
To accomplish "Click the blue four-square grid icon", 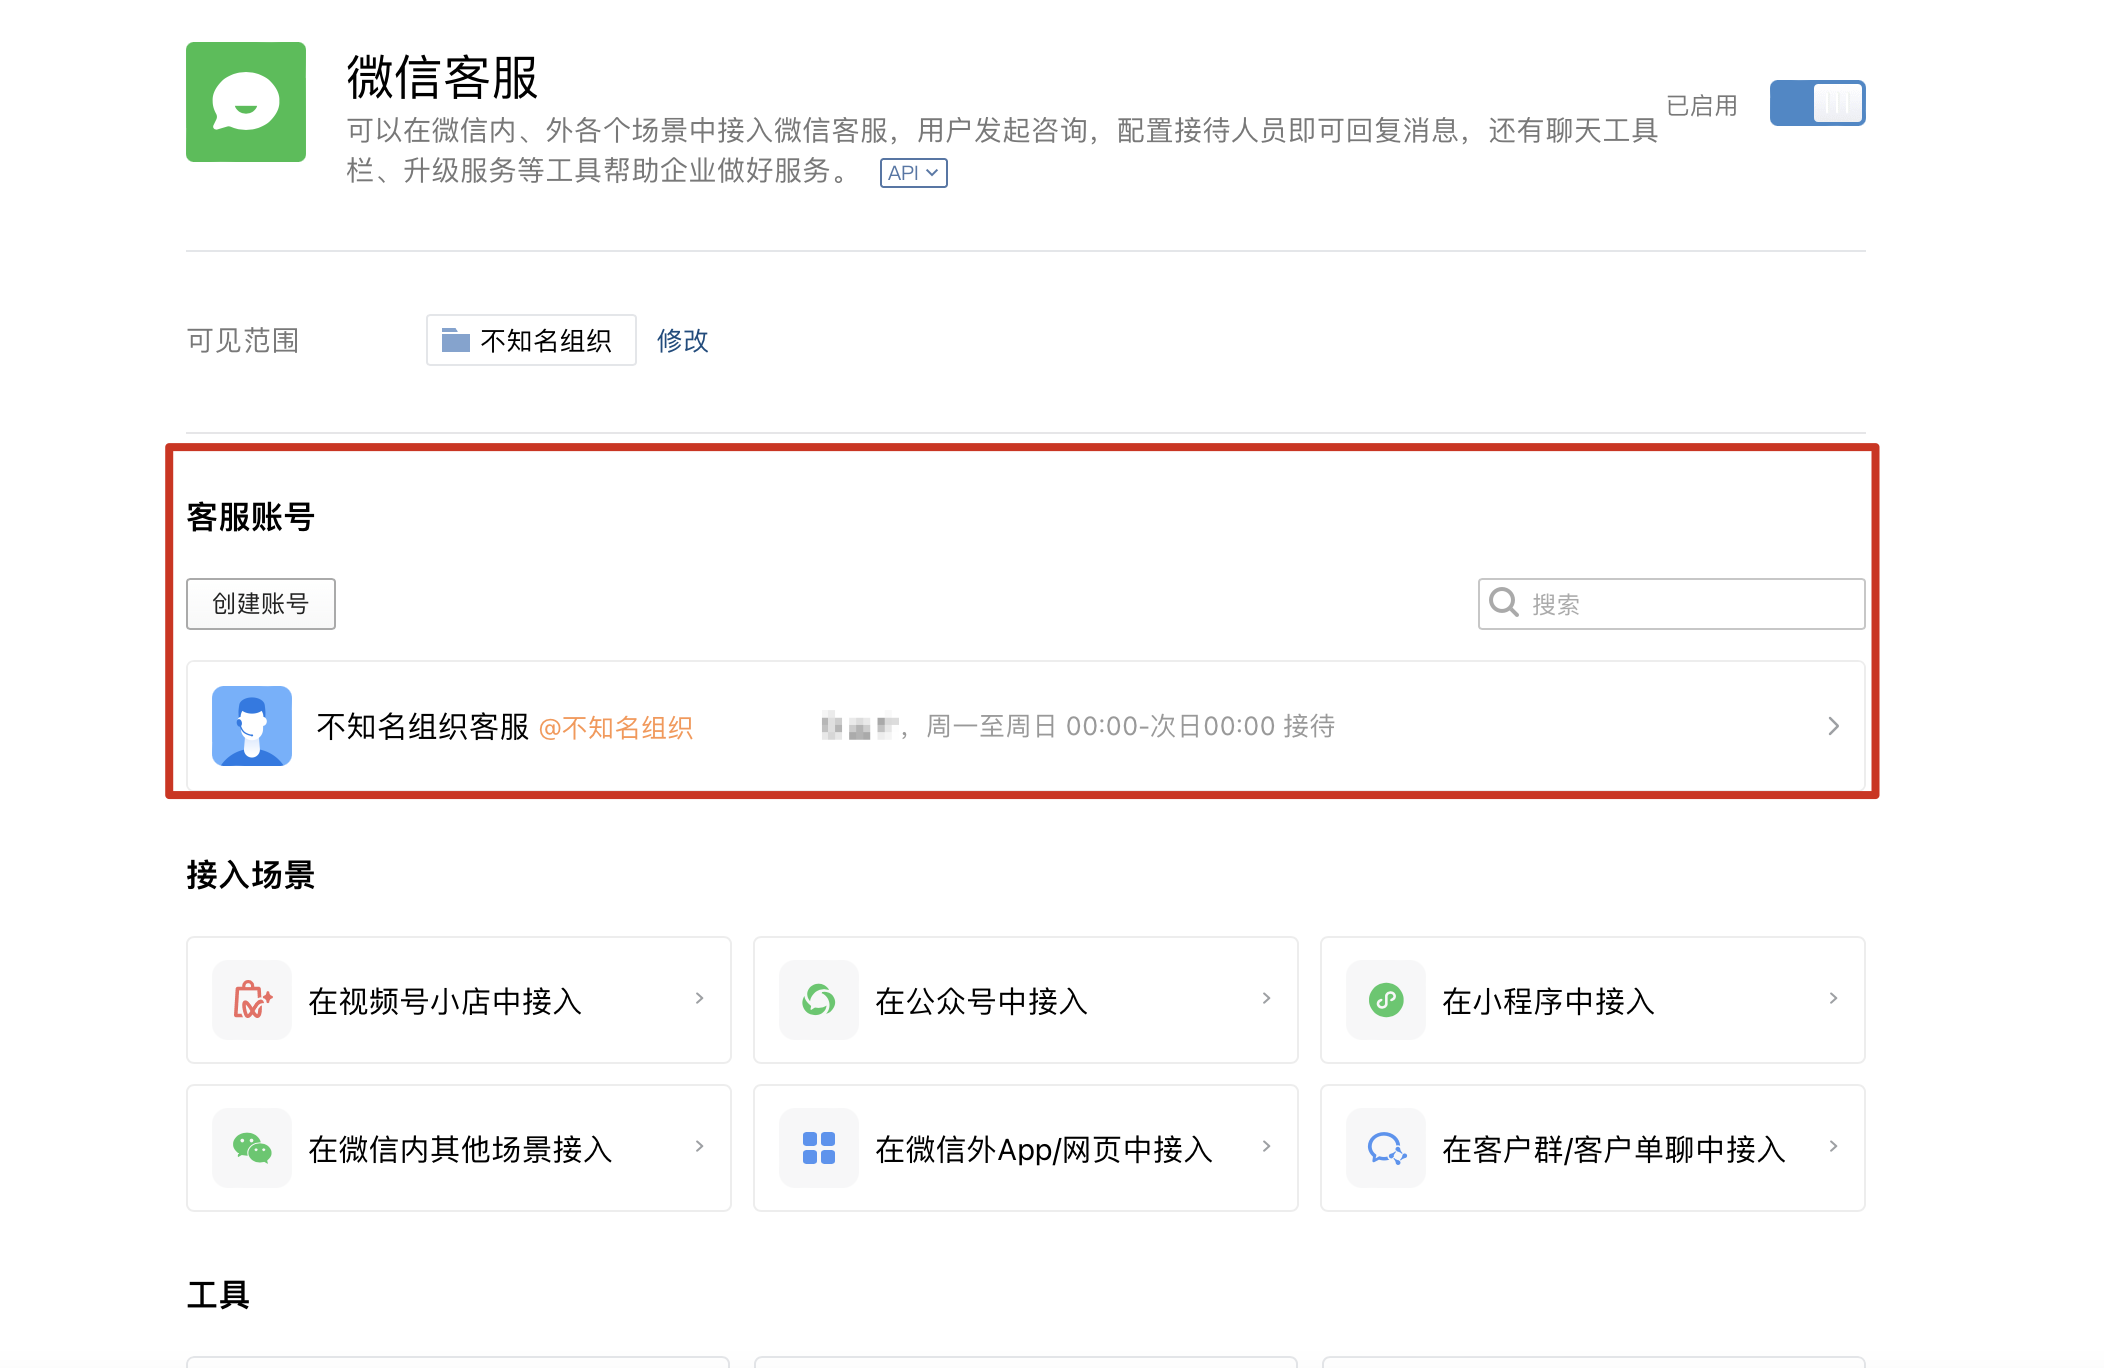I will pyautogui.click(x=819, y=1148).
